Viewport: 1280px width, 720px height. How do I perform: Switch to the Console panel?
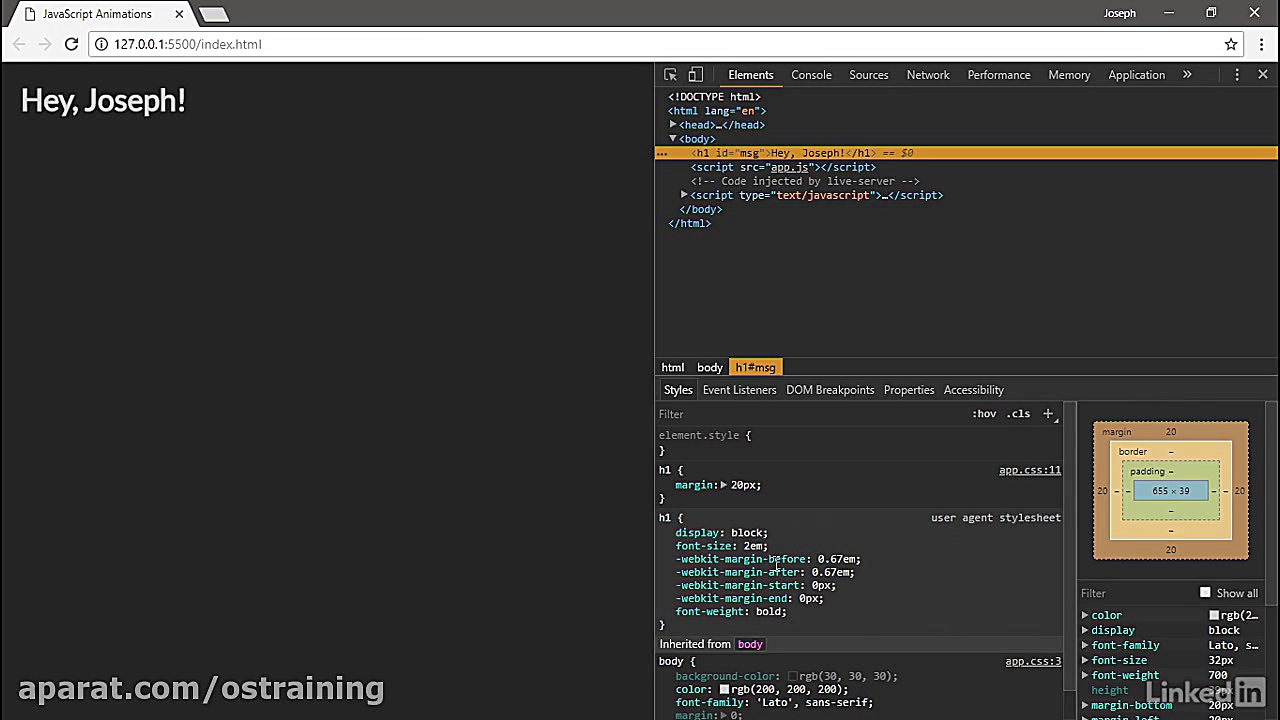(811, 74)
